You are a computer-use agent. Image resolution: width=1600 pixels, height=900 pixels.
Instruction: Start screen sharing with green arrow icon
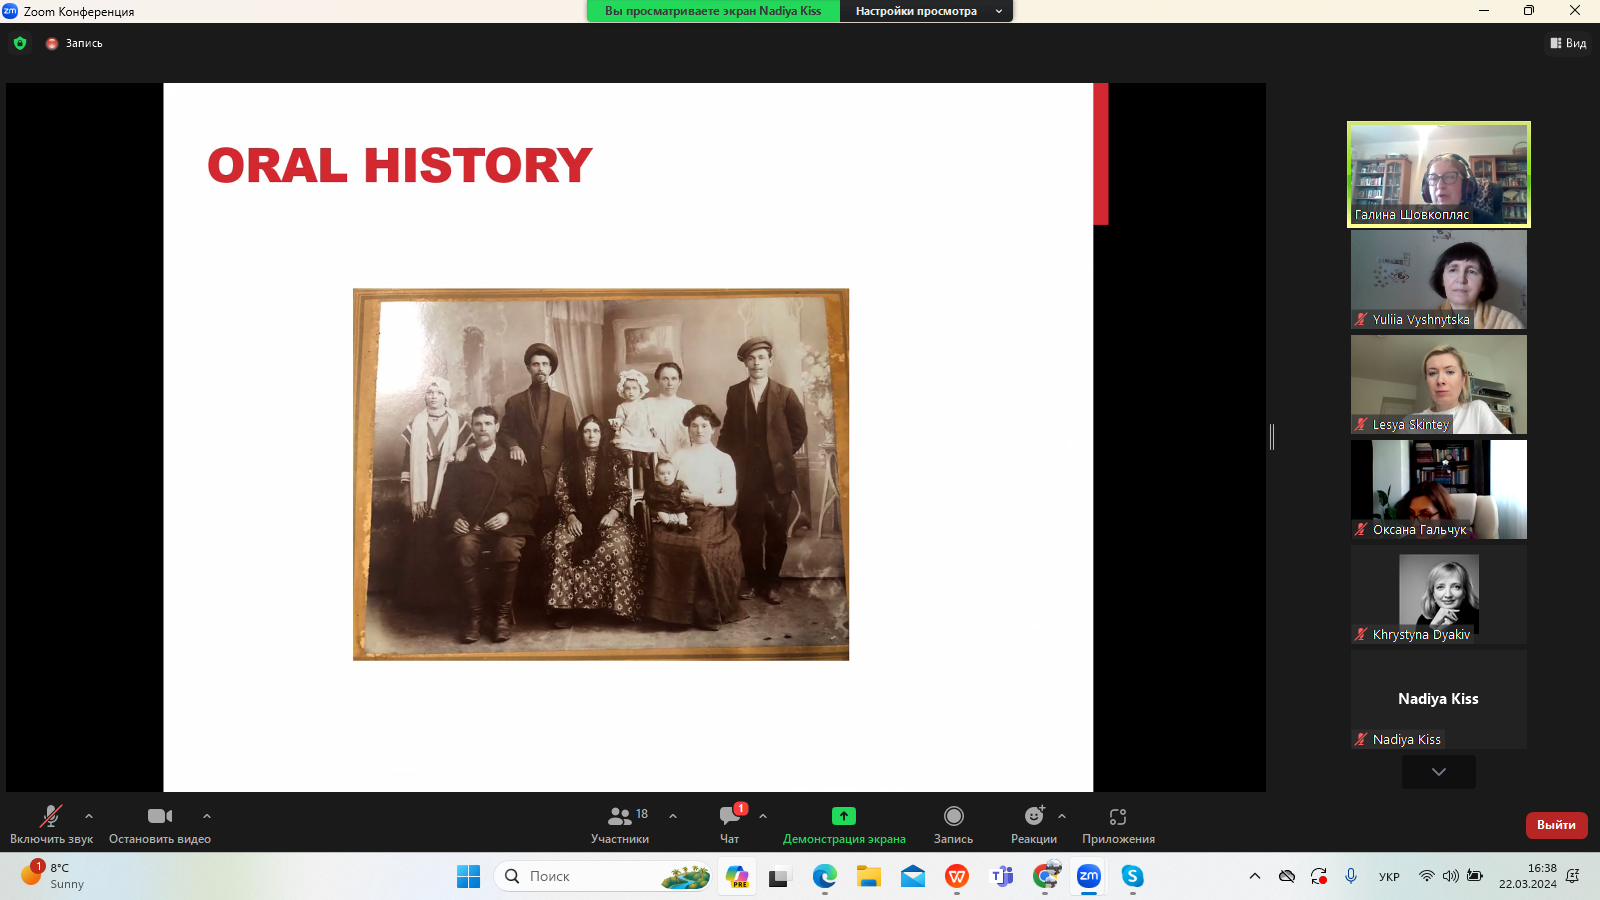tap(844, 825)
